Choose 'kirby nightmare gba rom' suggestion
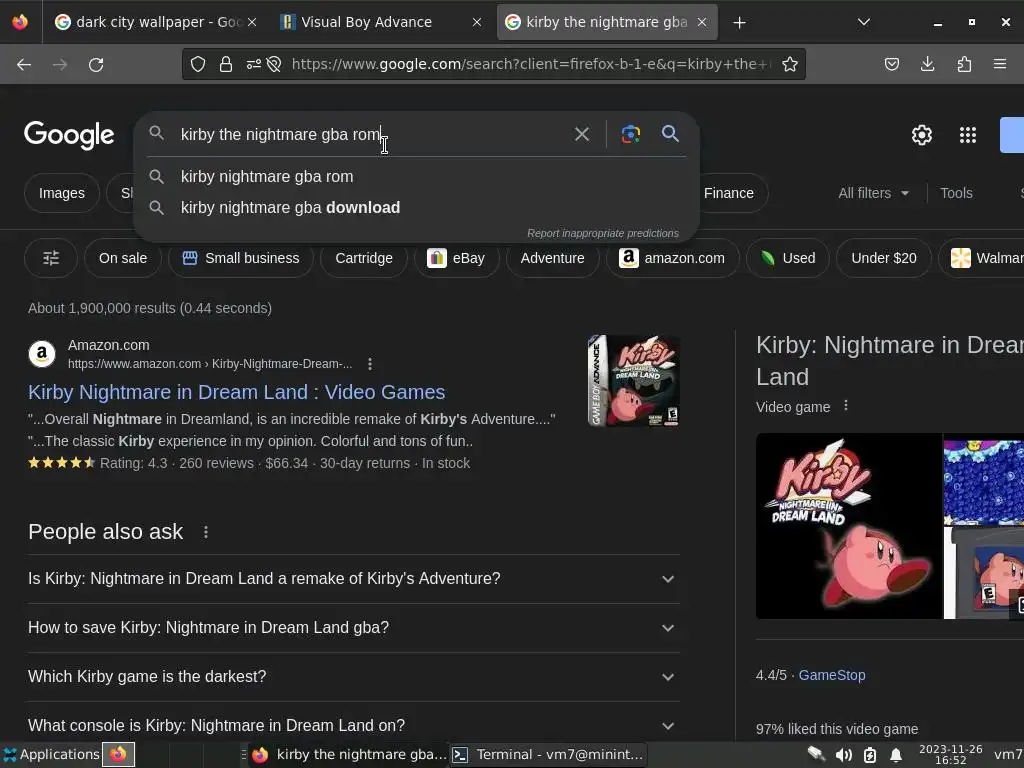This screenshot has width=1024, height=768. coord(417,176)
